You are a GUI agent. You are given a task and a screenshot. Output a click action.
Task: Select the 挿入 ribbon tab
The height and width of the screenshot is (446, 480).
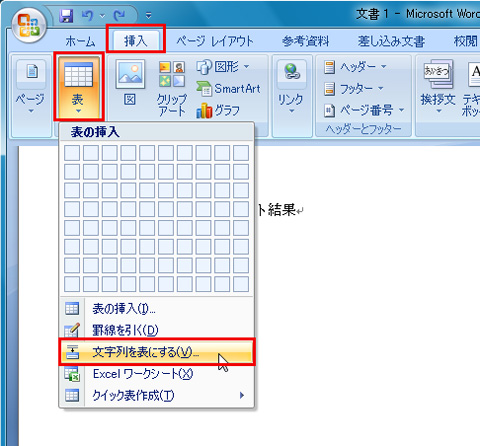click(x=136, y=41)
